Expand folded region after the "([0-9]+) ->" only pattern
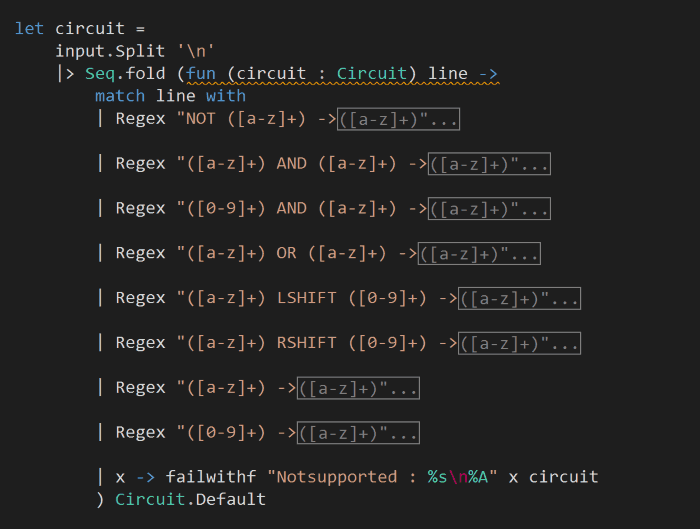700x529 pixels. (x=358, y=432)
